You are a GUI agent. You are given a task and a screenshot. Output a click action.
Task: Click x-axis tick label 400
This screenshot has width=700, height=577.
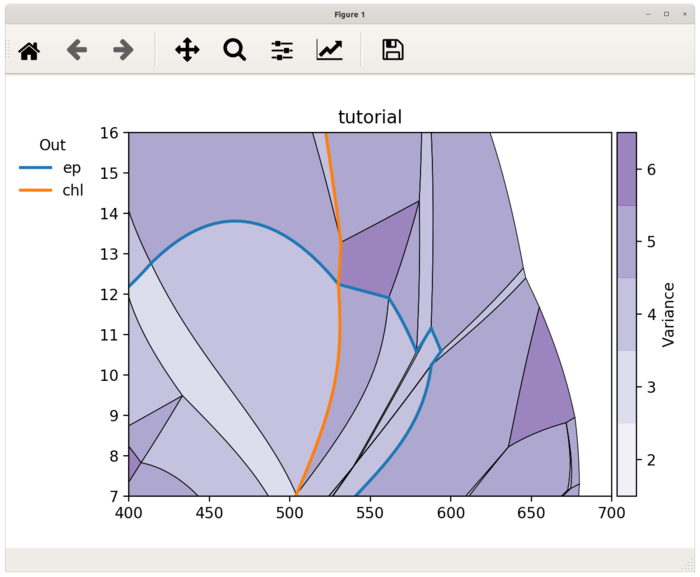(129, 512)
